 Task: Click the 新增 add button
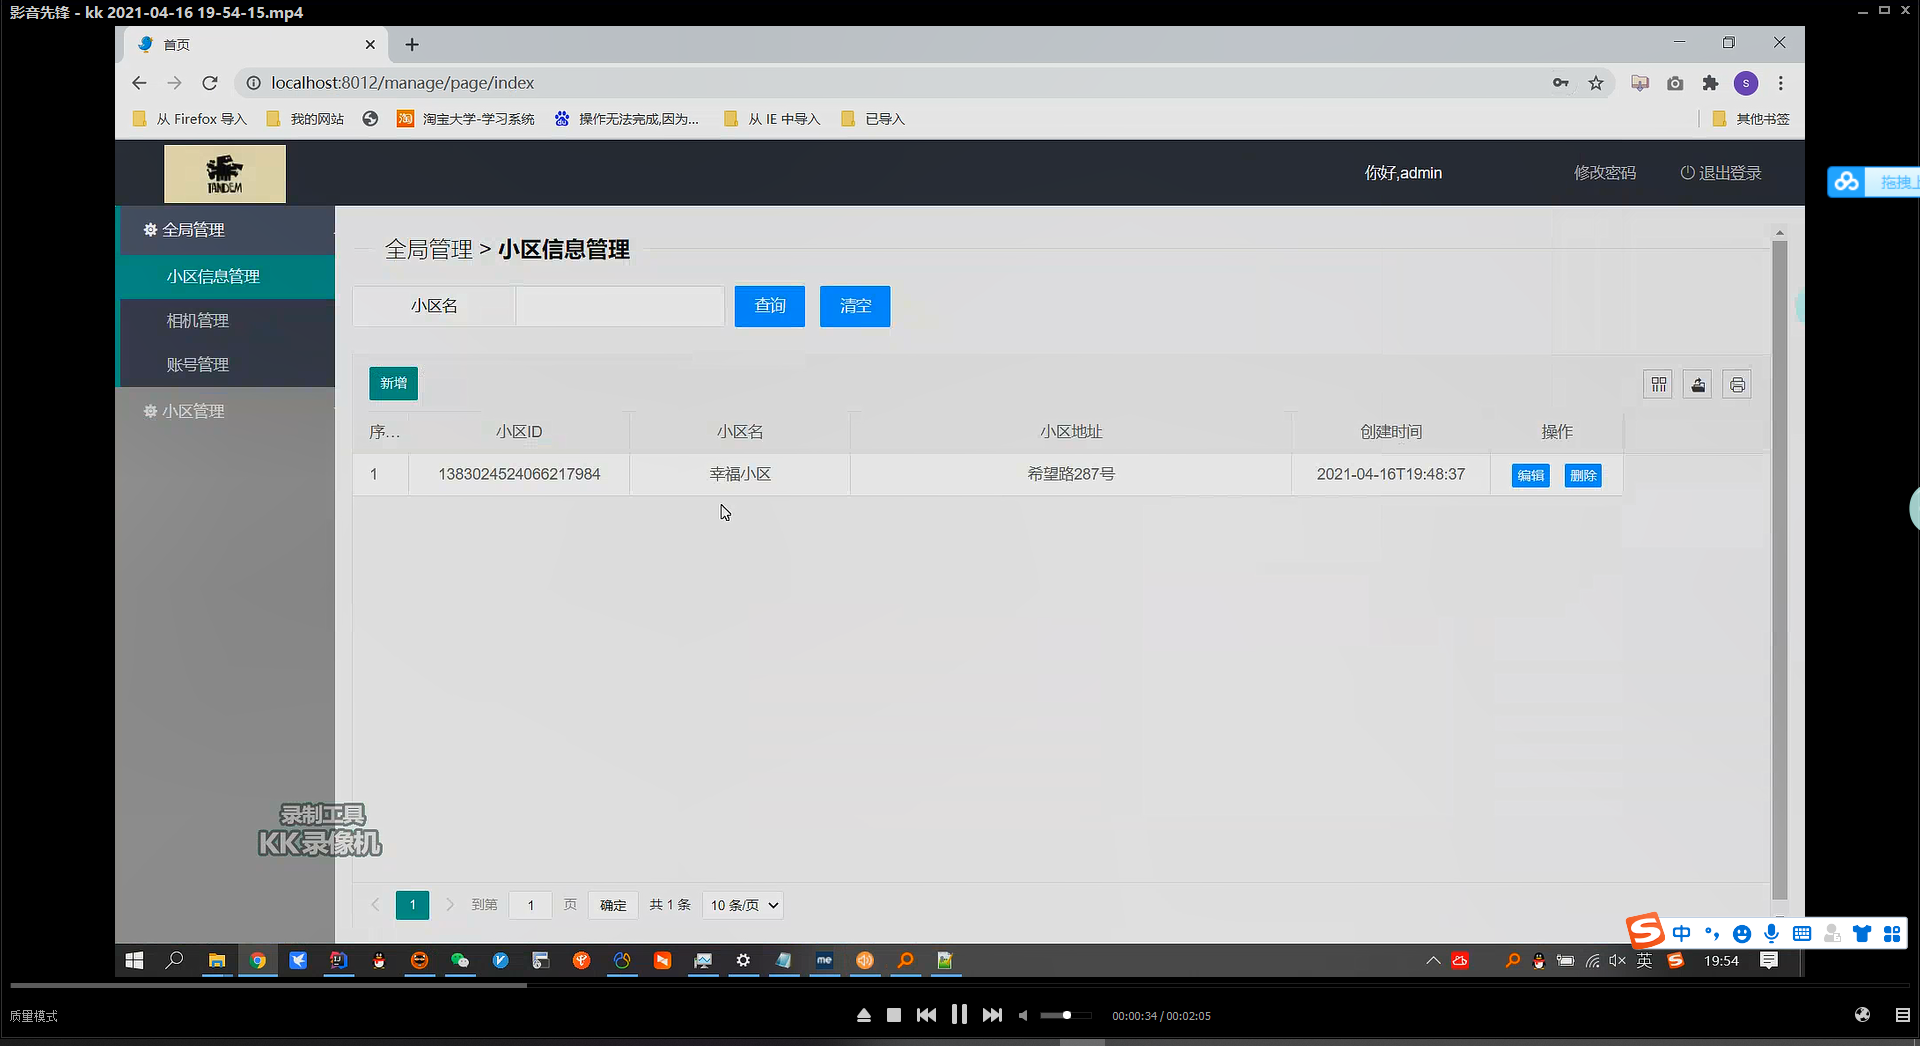[x=393, y=383]
